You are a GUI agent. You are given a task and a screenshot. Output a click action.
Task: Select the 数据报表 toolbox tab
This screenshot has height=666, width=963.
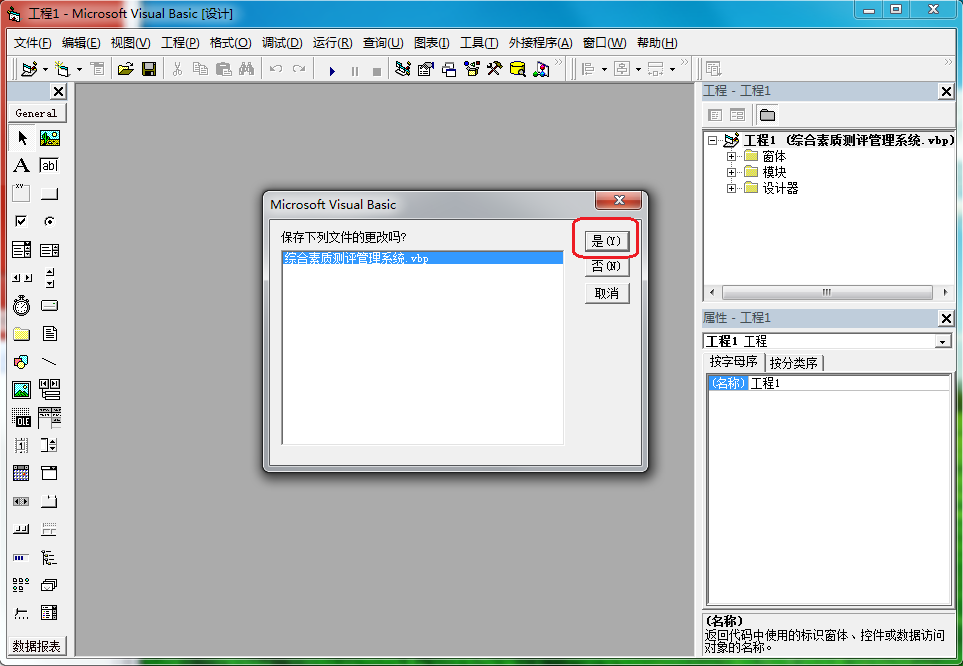click(x=36, y=646)
